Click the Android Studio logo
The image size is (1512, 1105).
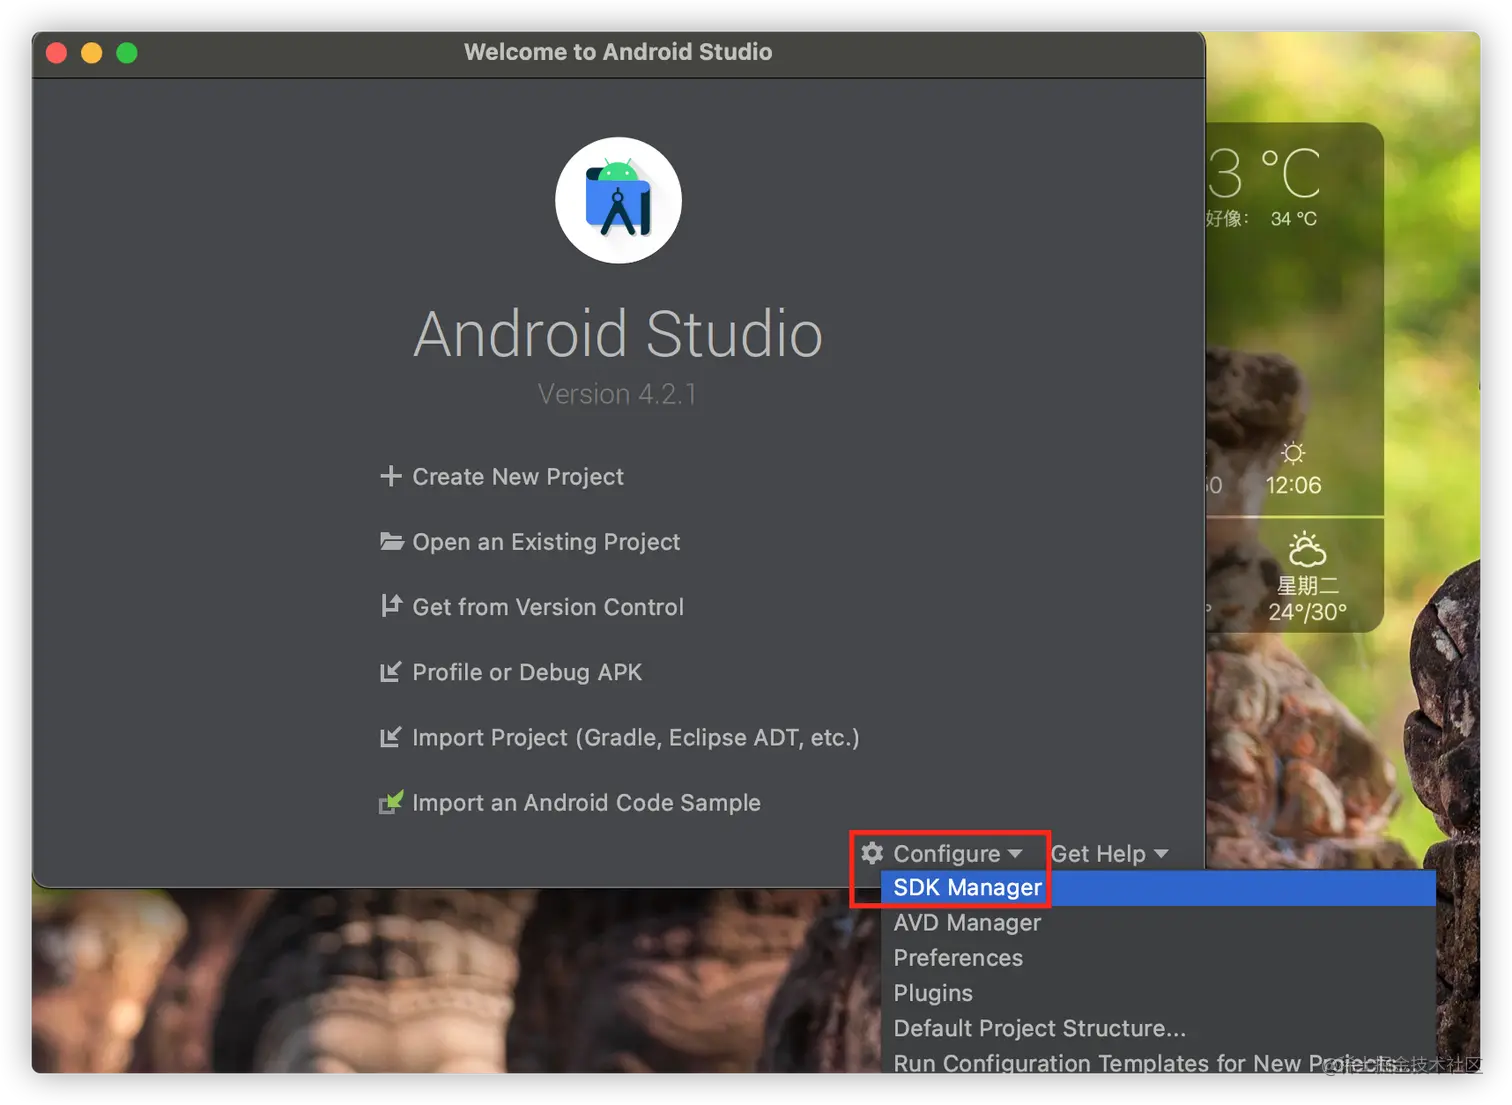[618, 200]
